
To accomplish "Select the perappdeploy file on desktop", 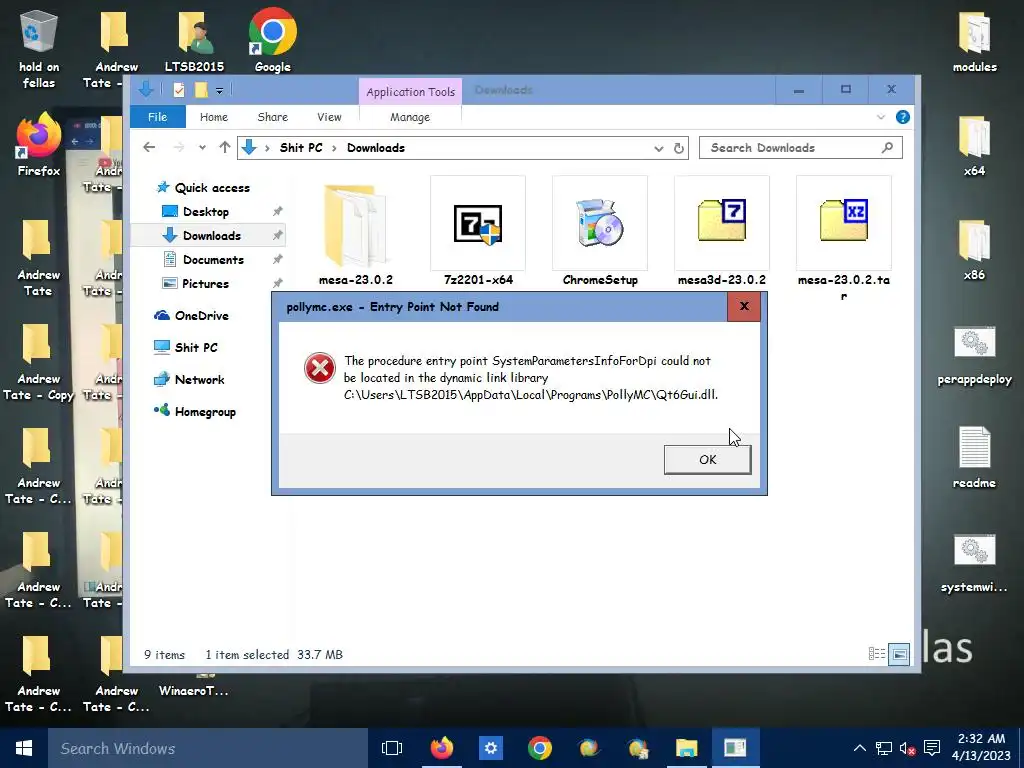I will click(x=974, y=355).
